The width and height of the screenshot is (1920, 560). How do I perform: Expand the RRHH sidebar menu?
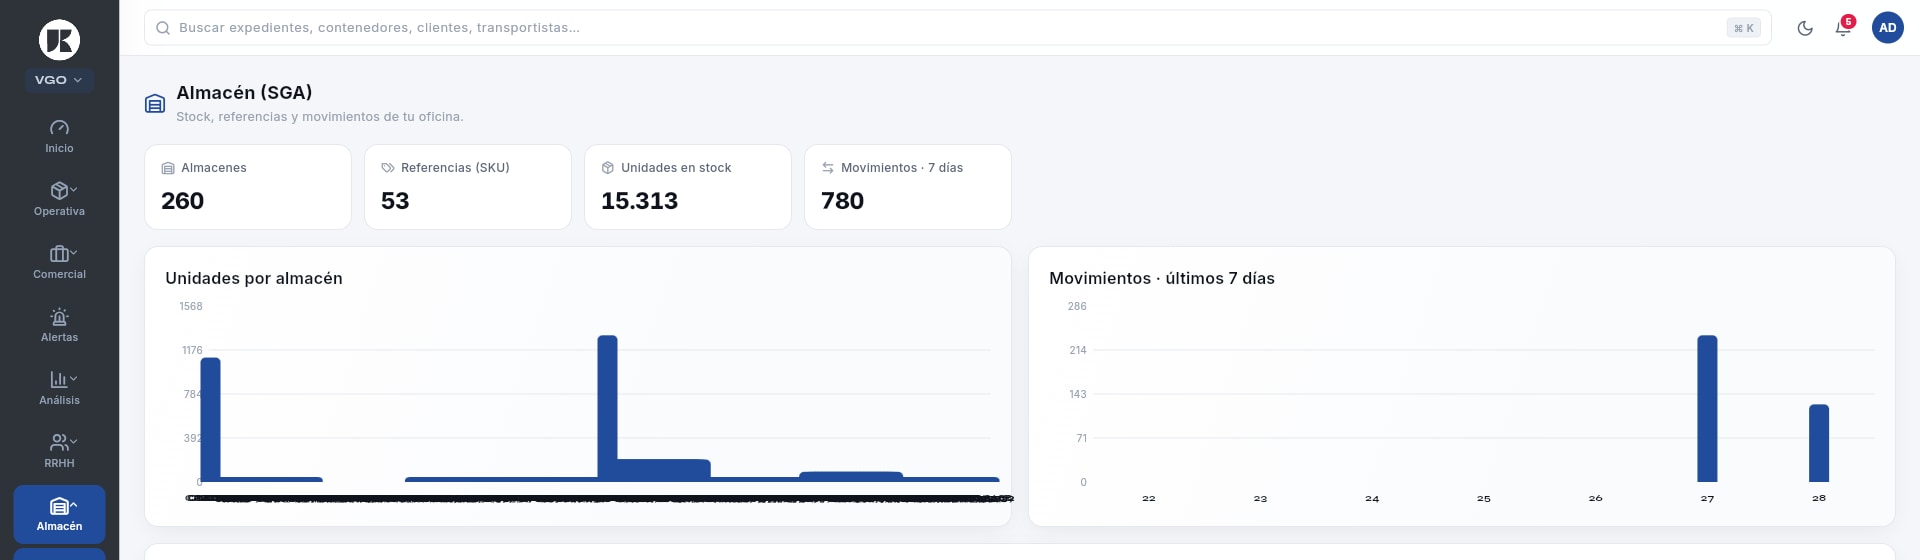(59, 452)
